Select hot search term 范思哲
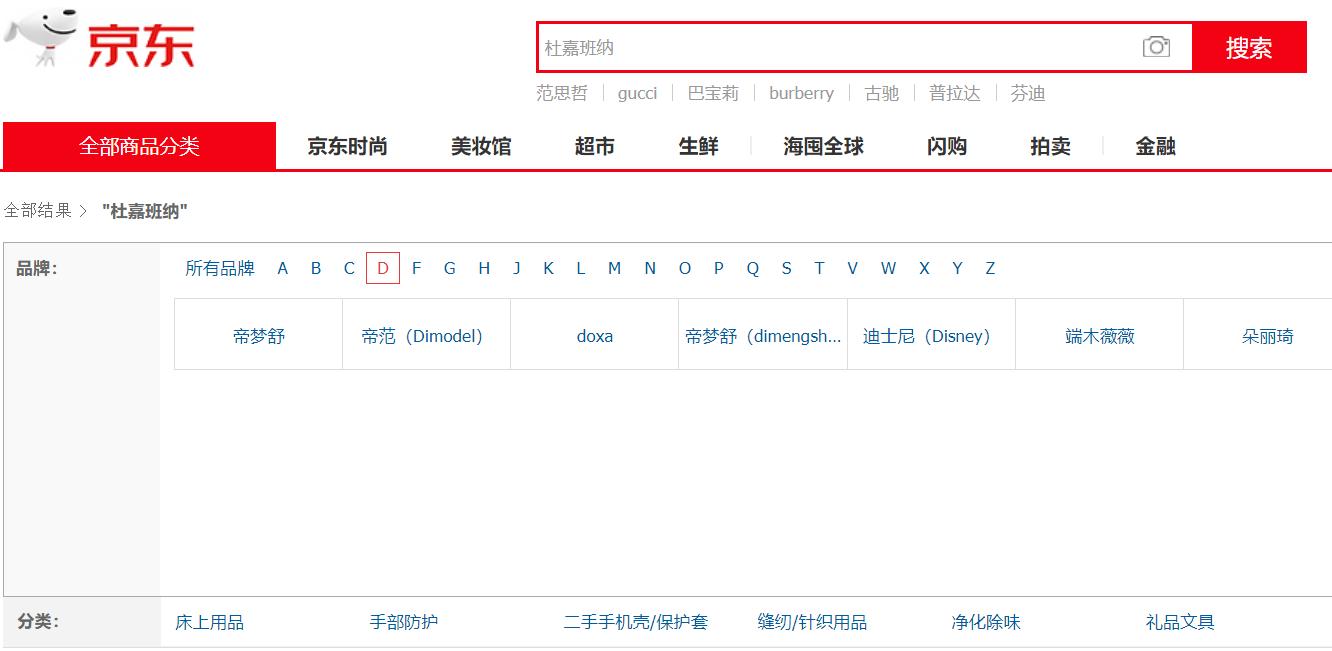1332x651 pixels. pos(562,93)
